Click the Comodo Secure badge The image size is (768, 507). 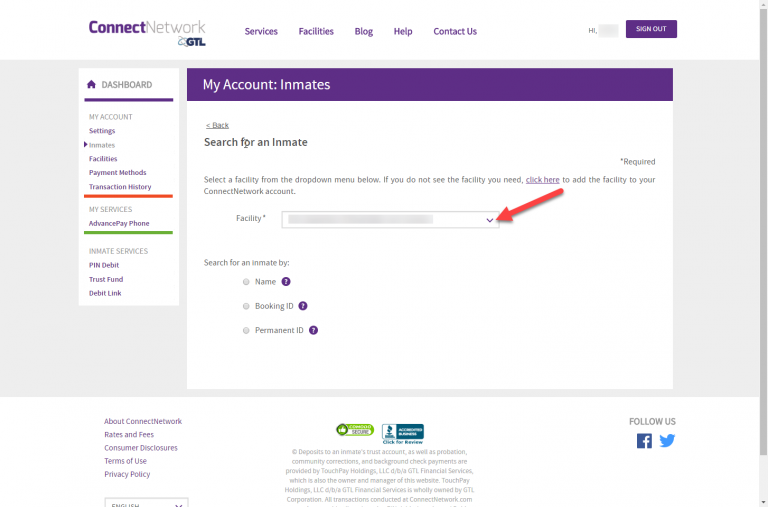tap(355, 430)
